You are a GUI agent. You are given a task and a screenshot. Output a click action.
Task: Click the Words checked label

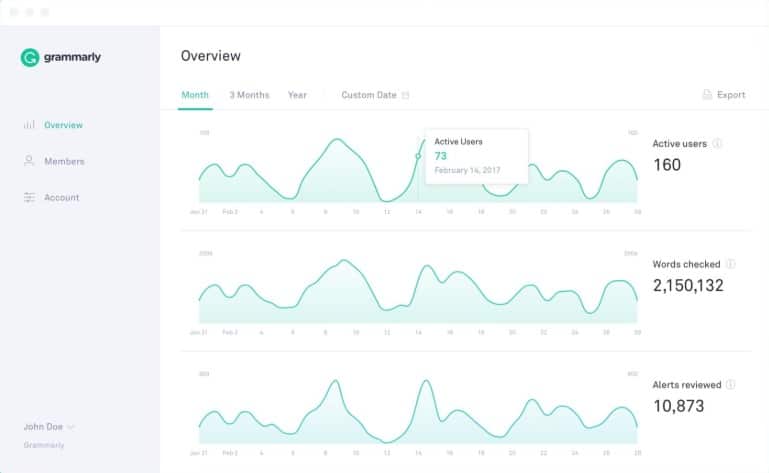pyautogui.click(x=686, y=264)
